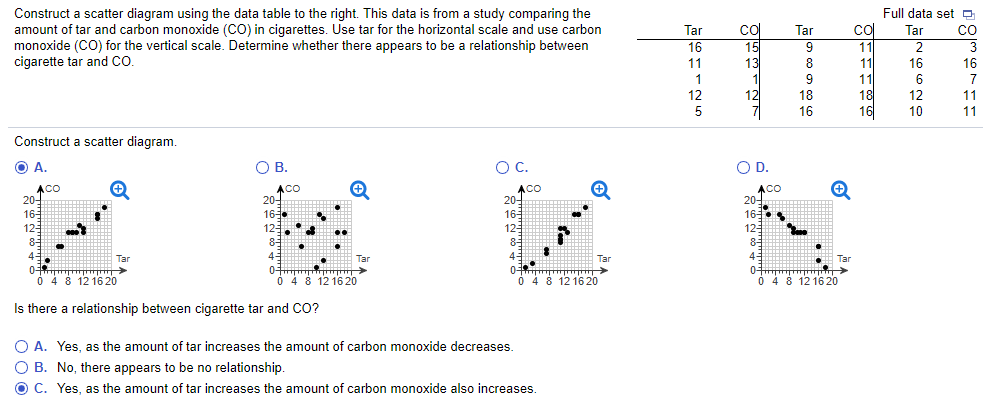Click the first Tar column header
The width and height of the screenshot is (987, 411).
click(693, 30)
